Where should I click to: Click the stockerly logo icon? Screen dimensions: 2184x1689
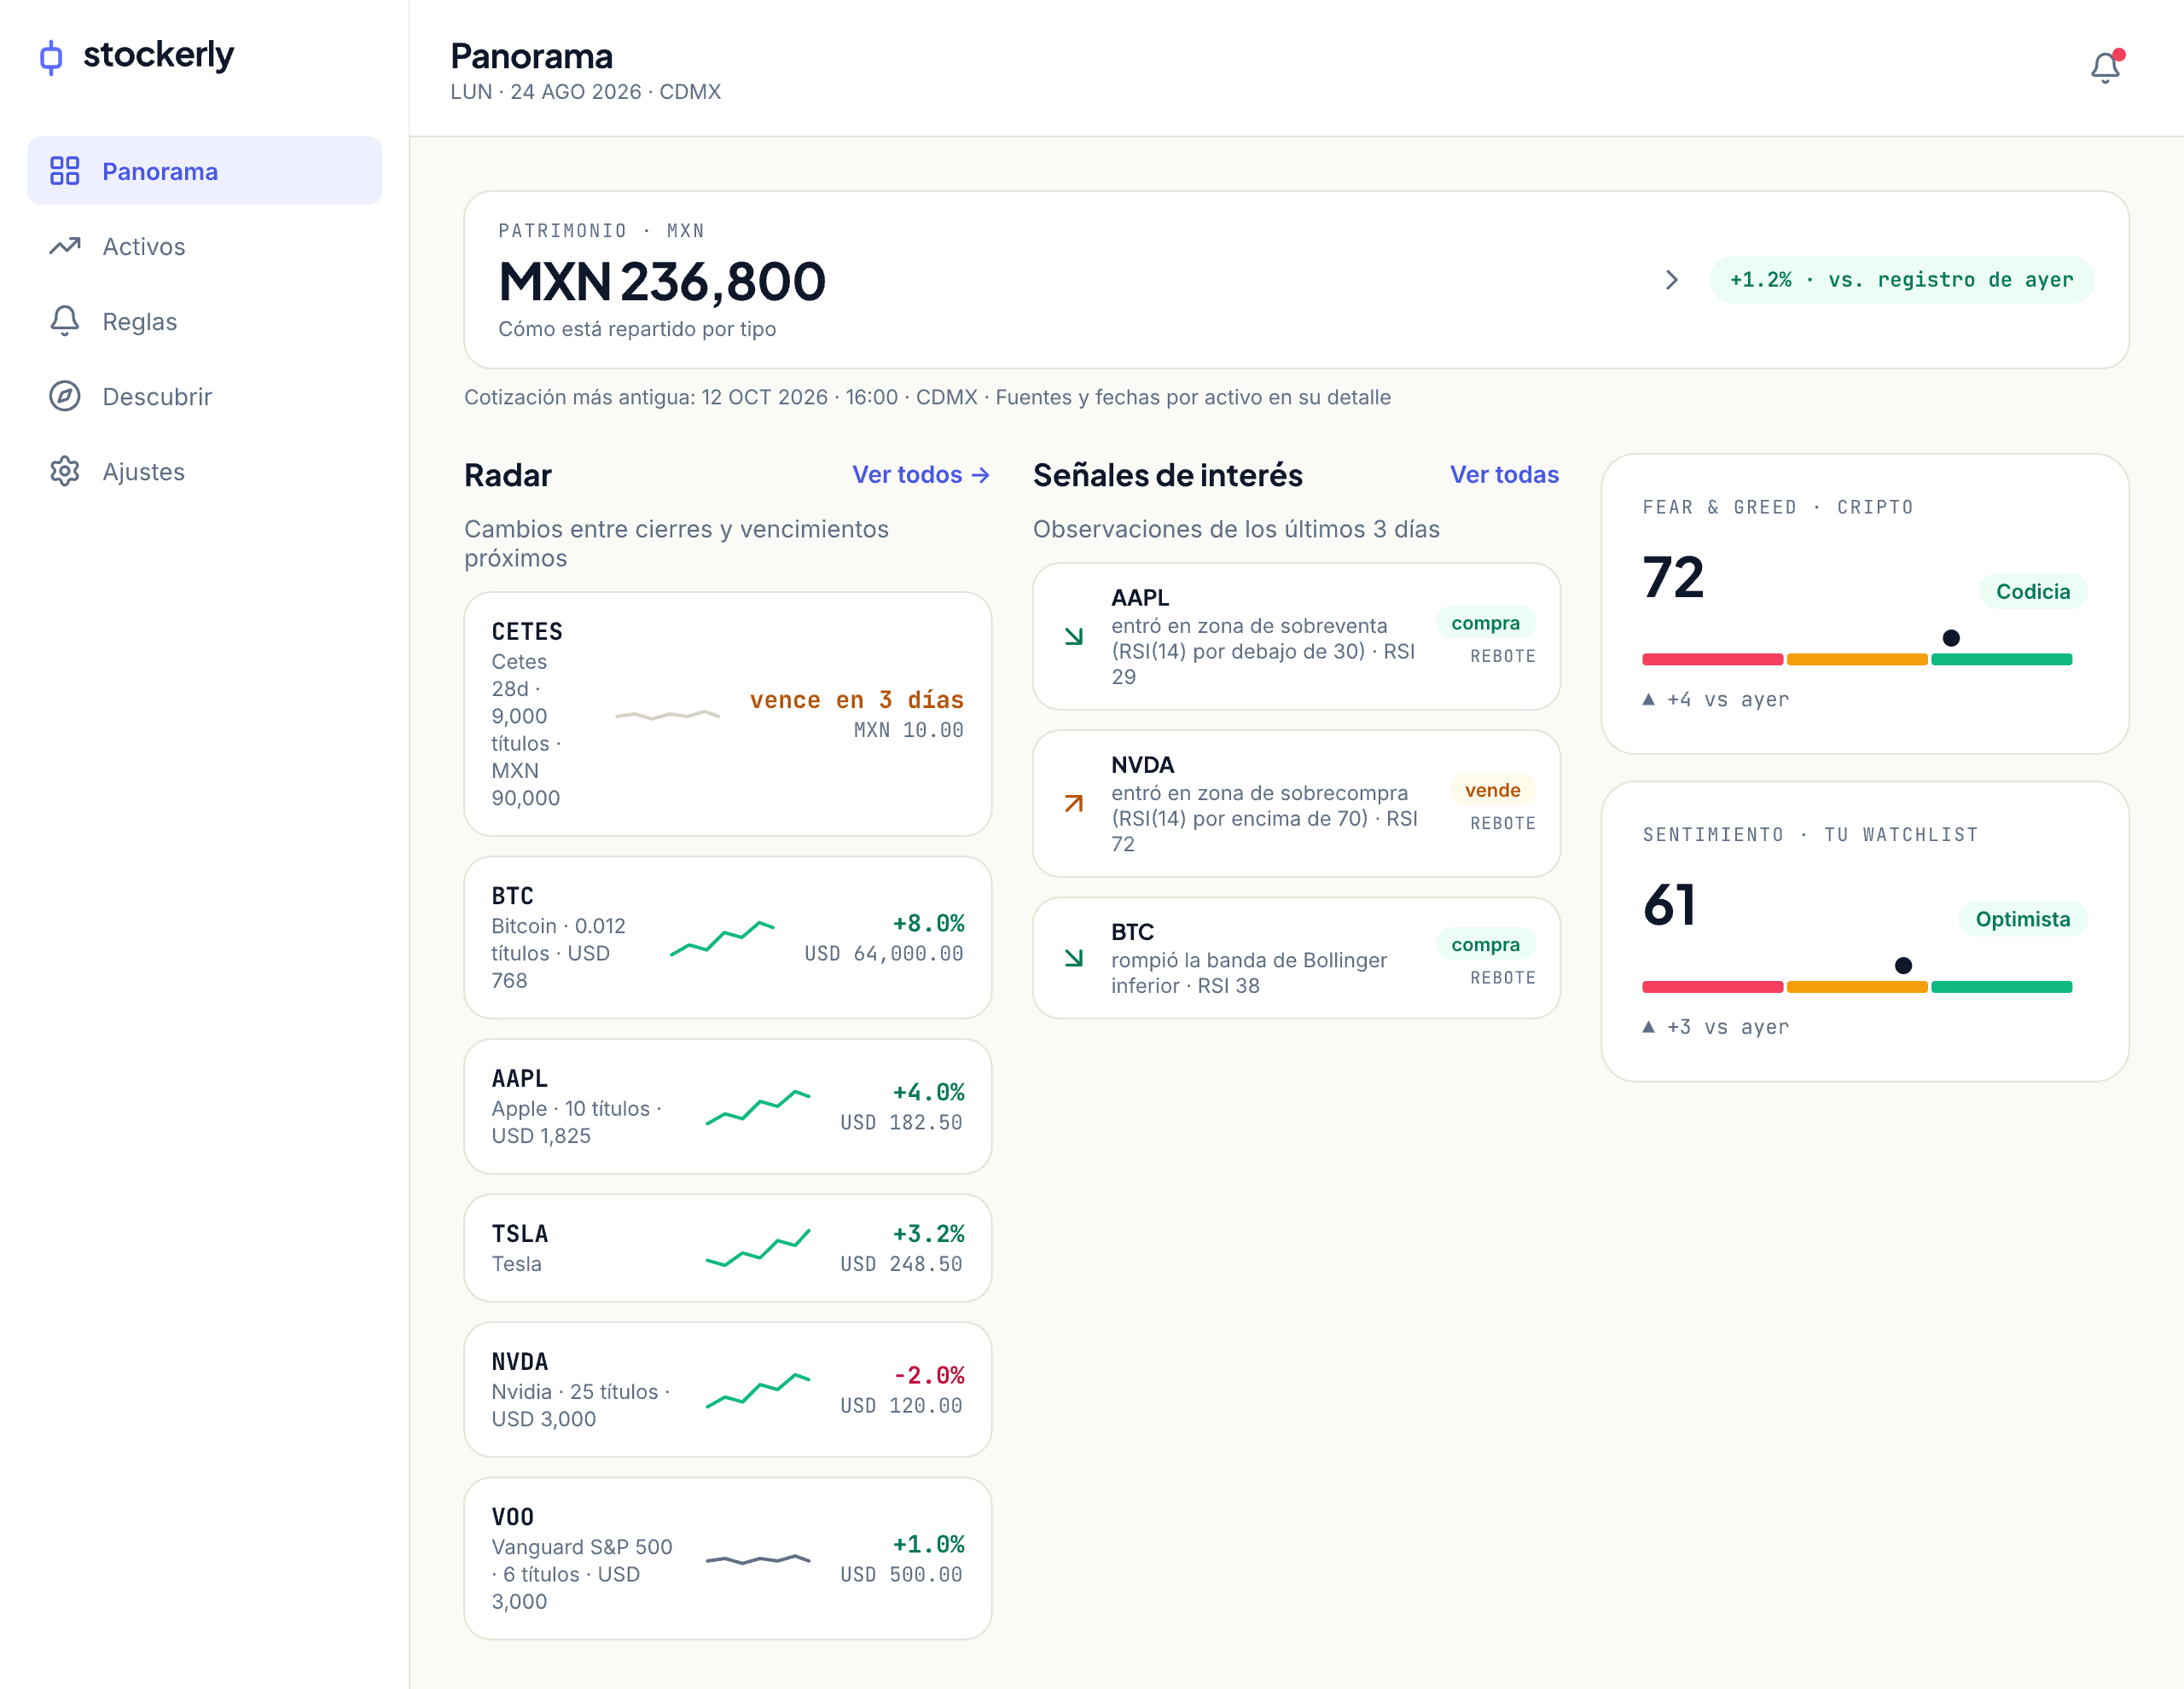(51, 57)
